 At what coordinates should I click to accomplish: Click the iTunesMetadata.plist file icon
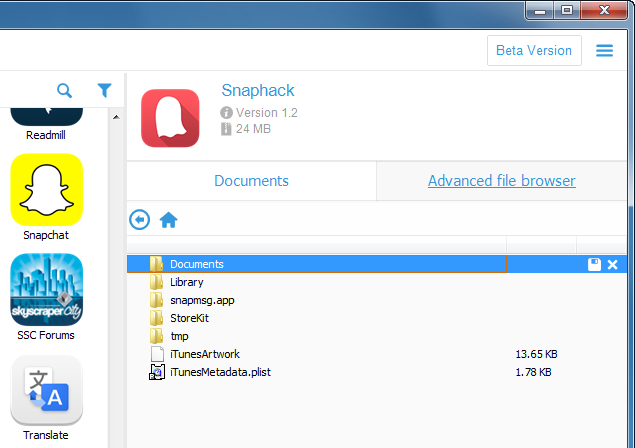point(157,372)
